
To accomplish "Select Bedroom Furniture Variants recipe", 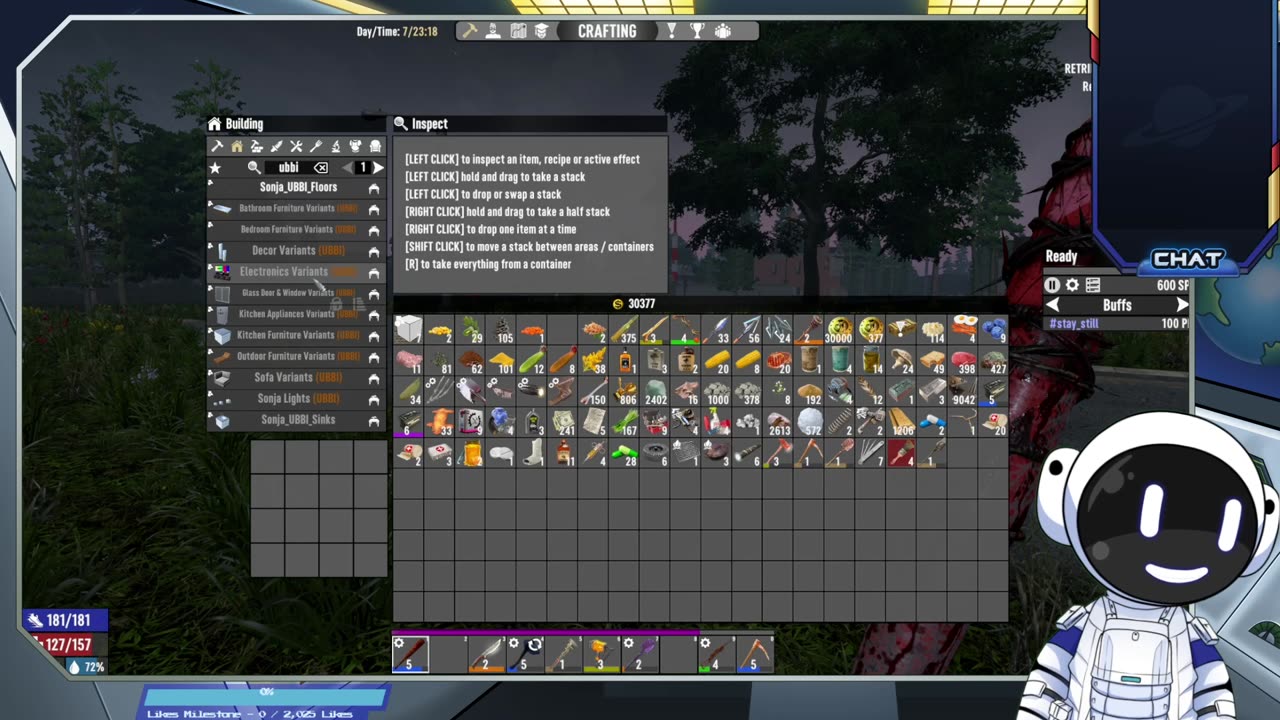I will tap(297, 229).
